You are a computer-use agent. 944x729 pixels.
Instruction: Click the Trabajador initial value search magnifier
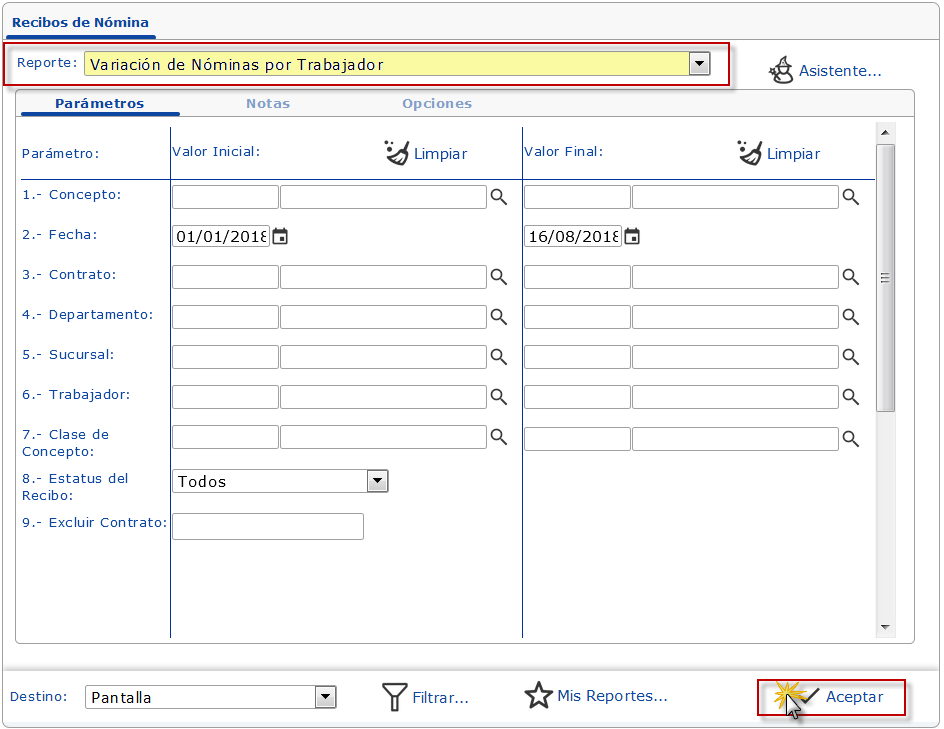click(498, 397)
